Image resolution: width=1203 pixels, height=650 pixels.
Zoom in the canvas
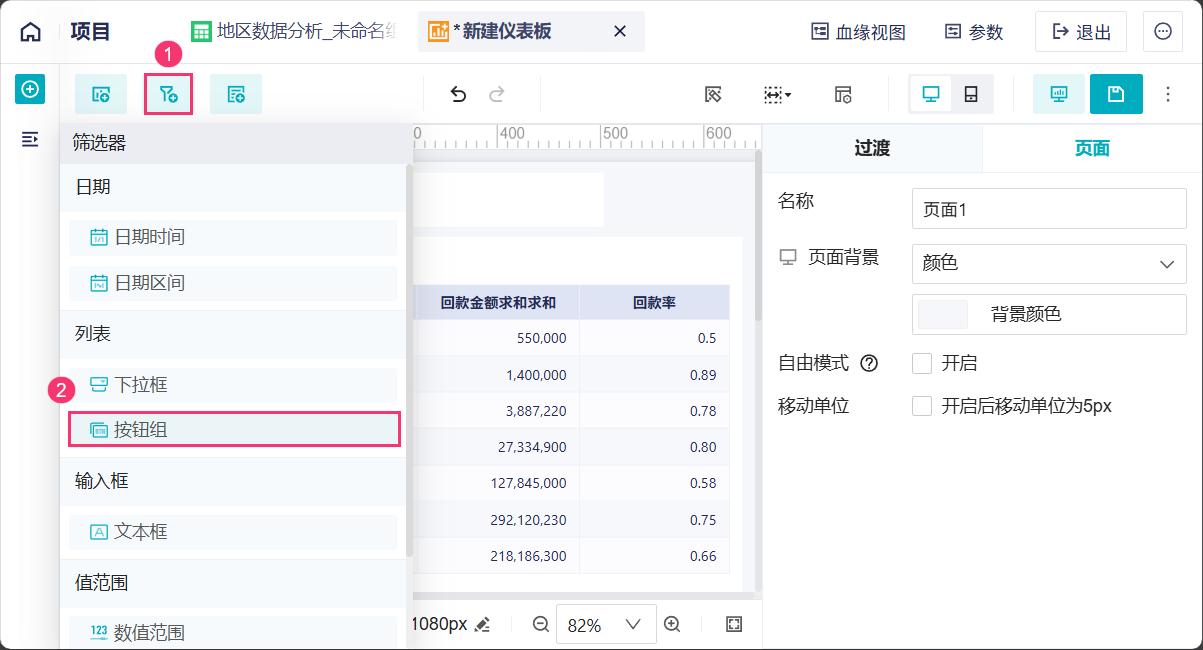(672, 624)
